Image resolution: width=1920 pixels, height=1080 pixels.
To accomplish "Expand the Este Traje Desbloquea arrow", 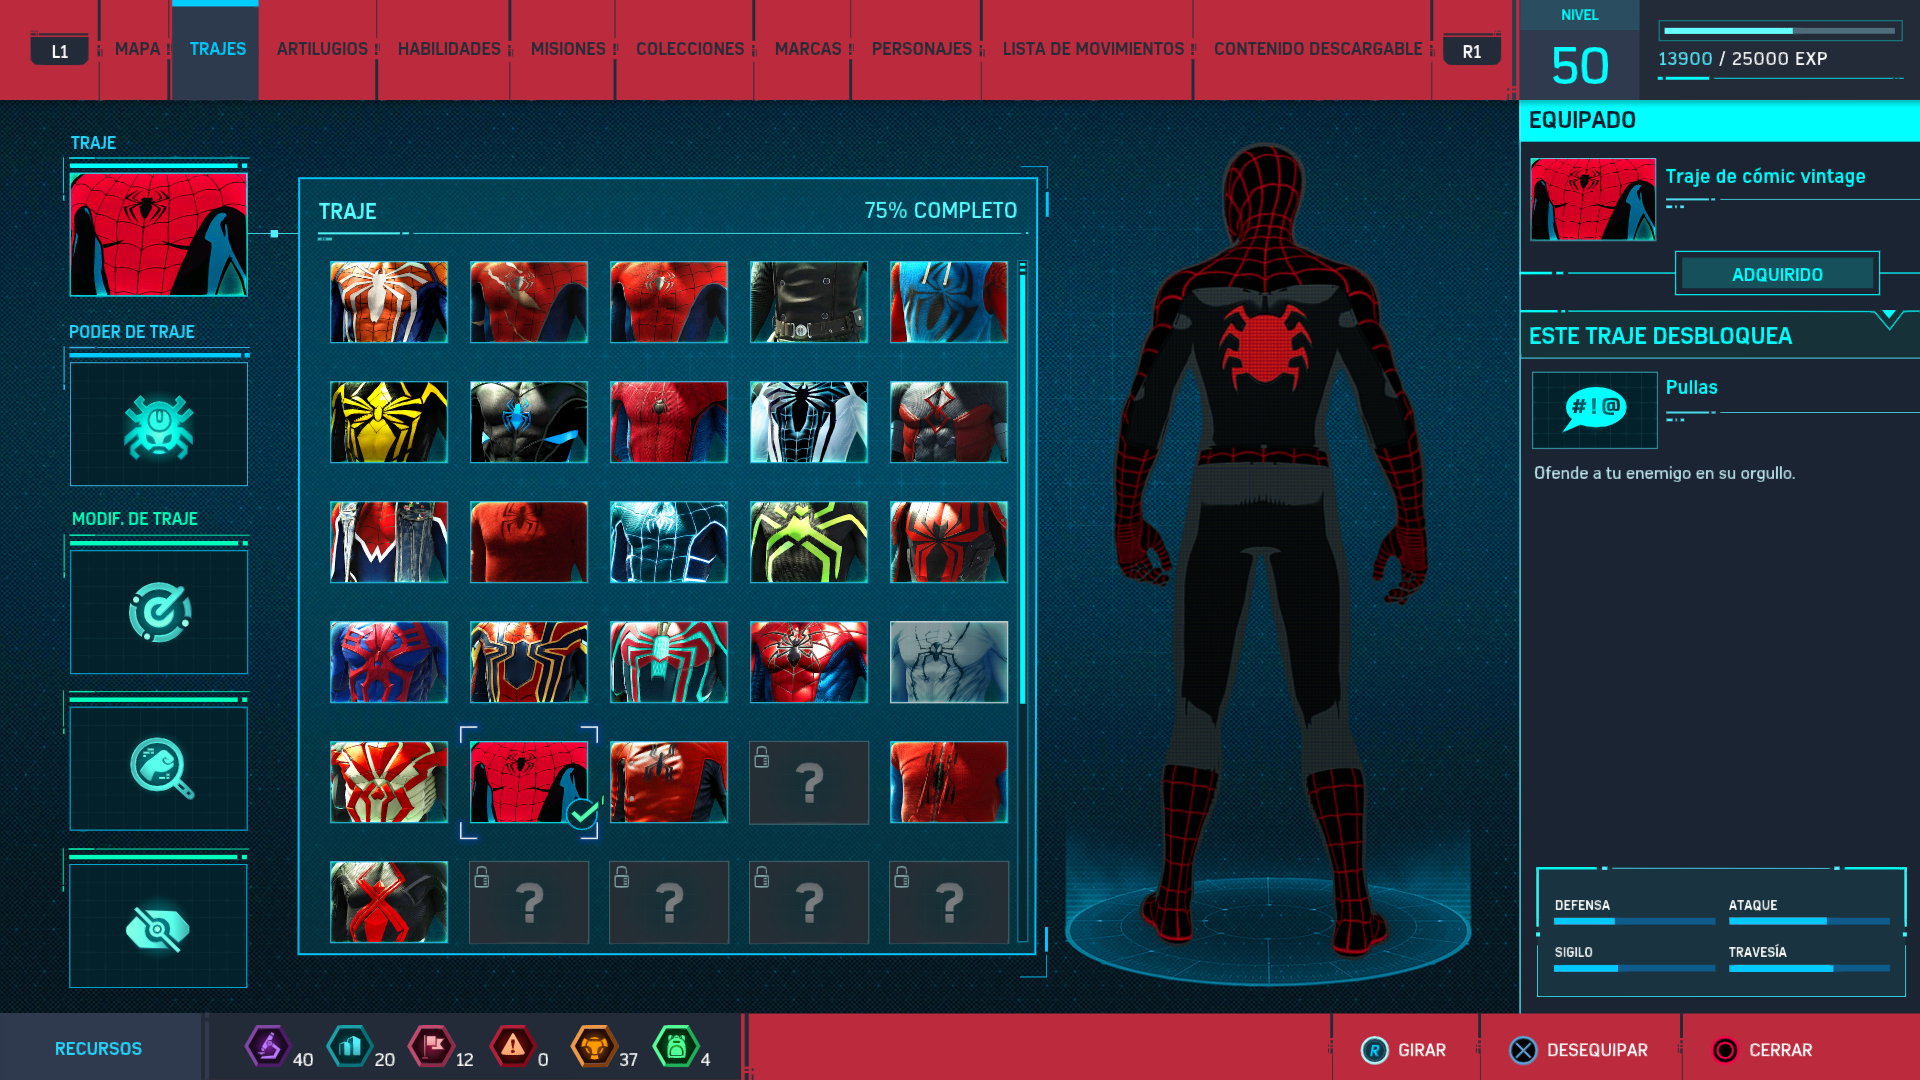I will 1888,319.
